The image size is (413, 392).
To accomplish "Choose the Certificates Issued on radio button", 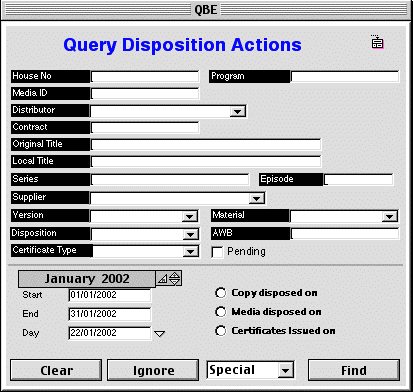I will [x=220, y=331].
